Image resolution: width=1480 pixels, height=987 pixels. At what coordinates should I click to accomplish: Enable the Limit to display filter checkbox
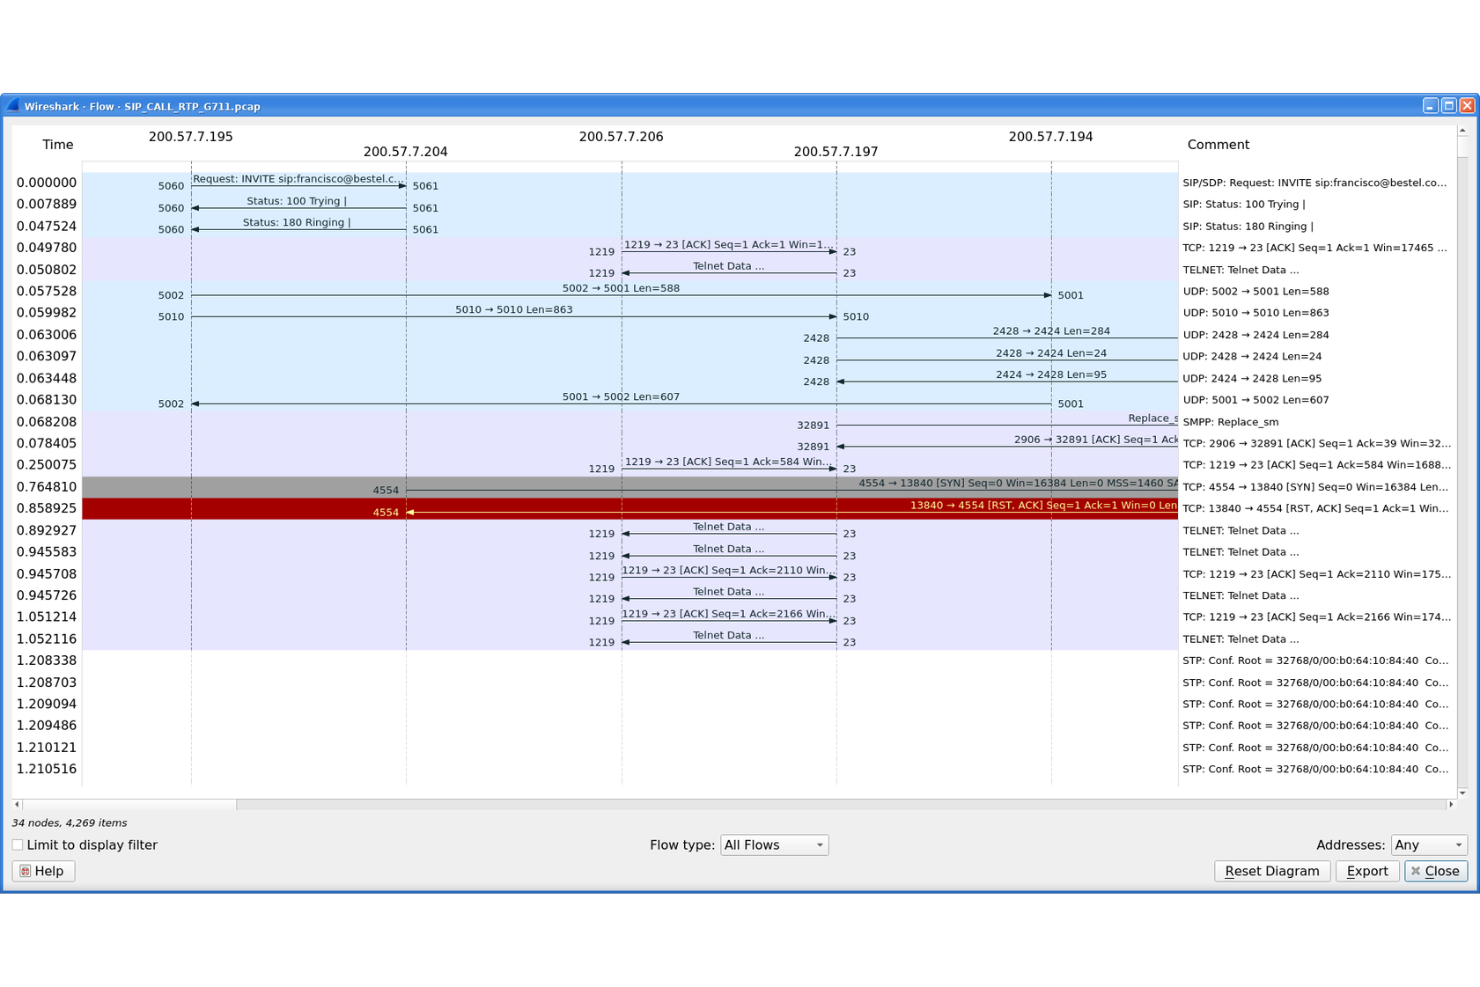click(17, 844)
